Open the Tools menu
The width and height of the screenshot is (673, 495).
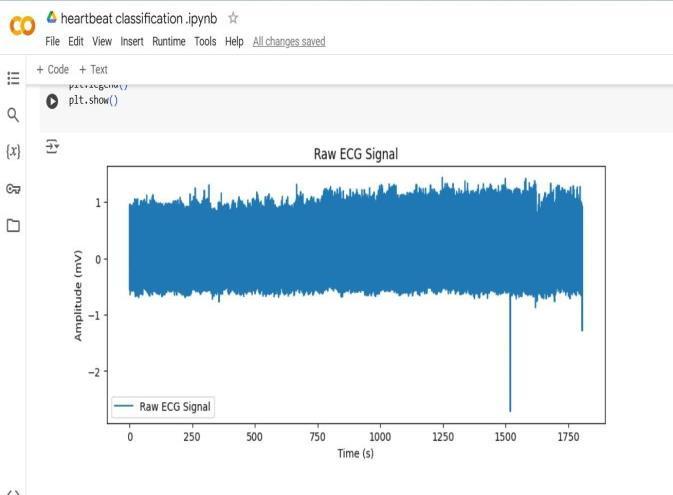point(205,42)
